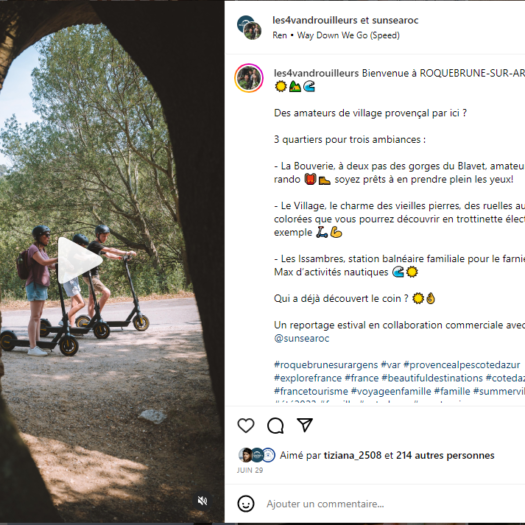
Task: Open the JUIN 29 post date link
Action: (250, 470)
